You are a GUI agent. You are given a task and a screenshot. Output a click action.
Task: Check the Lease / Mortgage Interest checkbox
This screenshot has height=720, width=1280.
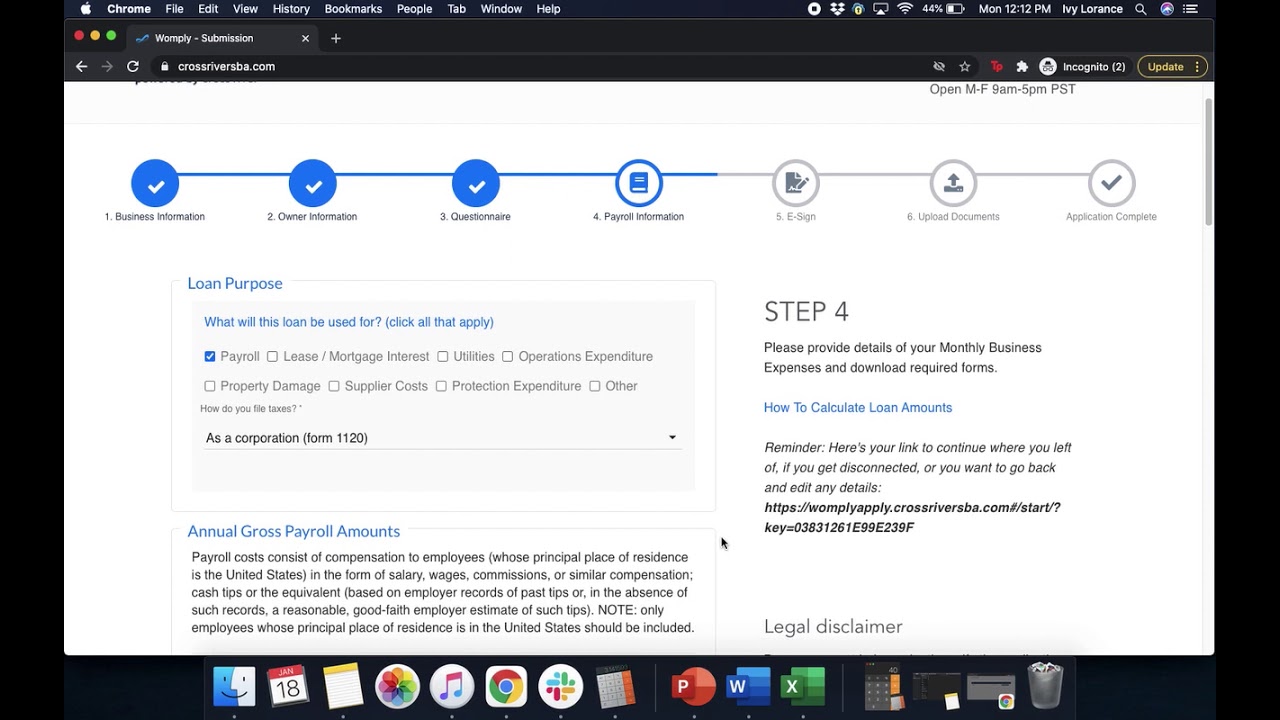coord(272,357)
